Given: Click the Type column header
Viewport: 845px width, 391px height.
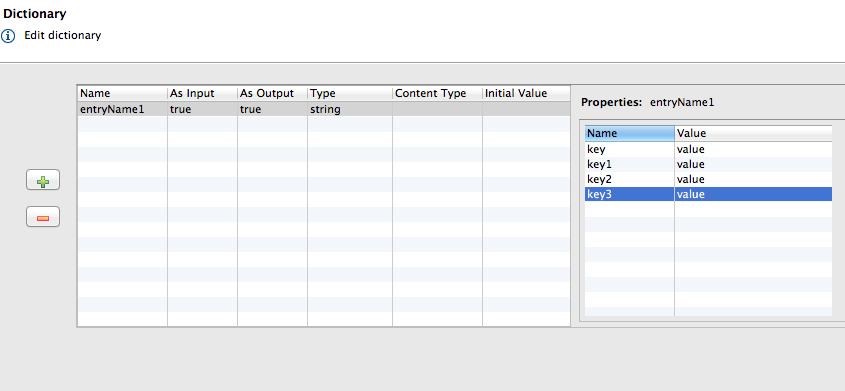Looking at the screenshot, I should tap(350, 93).
